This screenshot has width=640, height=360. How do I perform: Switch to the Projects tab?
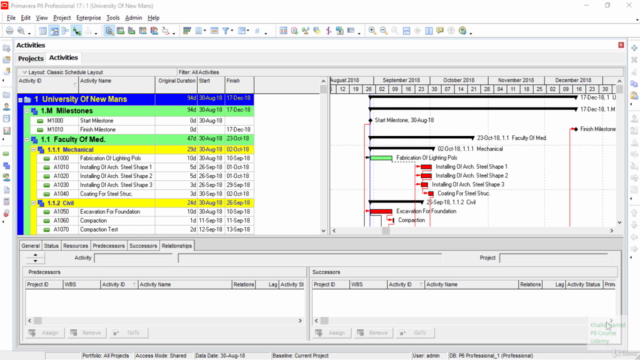(x=31, y=58)
